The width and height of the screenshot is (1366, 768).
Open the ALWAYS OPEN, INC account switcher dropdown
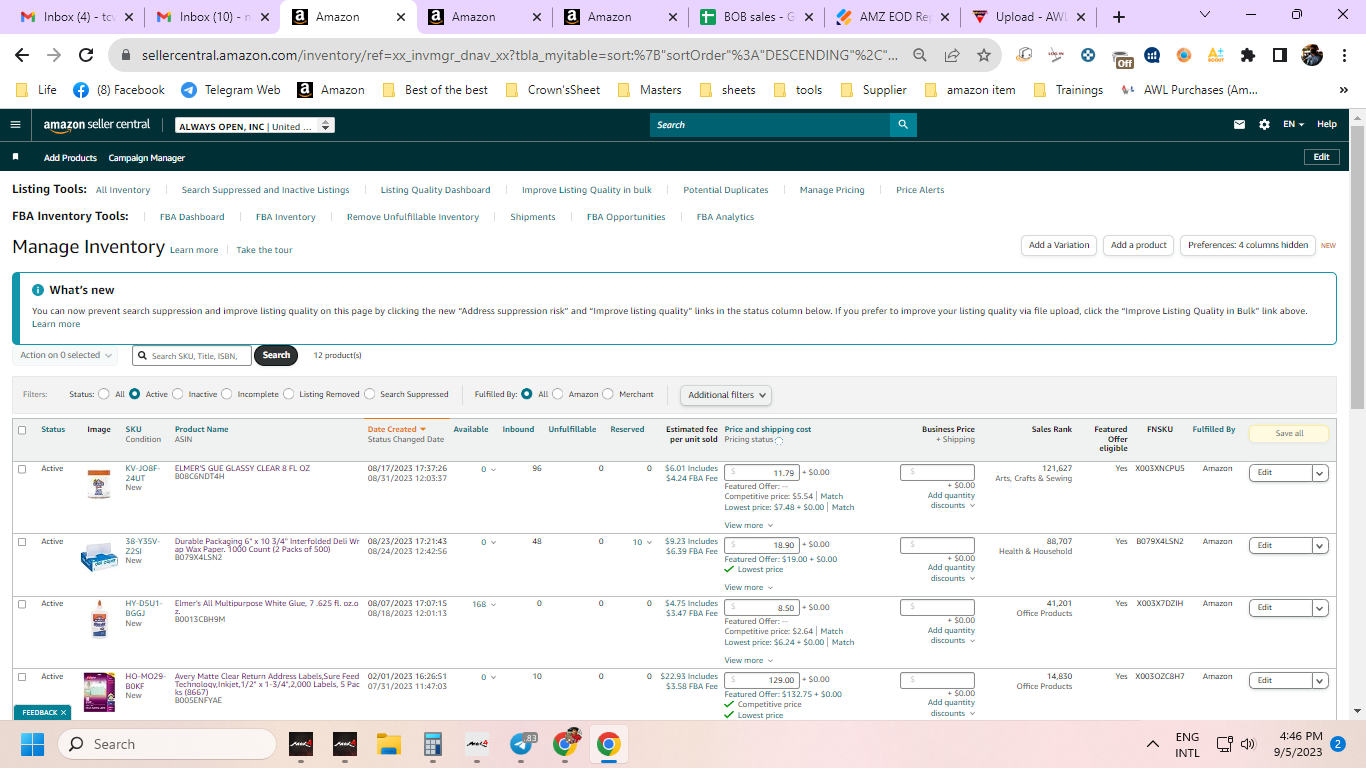(x=255, y=126)
